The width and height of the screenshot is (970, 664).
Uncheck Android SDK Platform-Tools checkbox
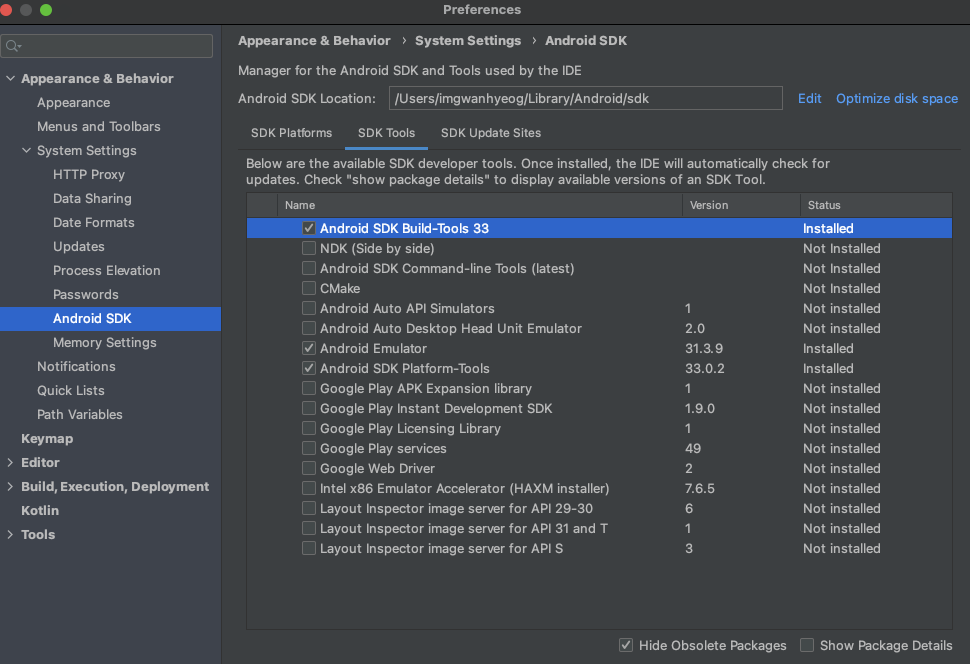[309, 368]
